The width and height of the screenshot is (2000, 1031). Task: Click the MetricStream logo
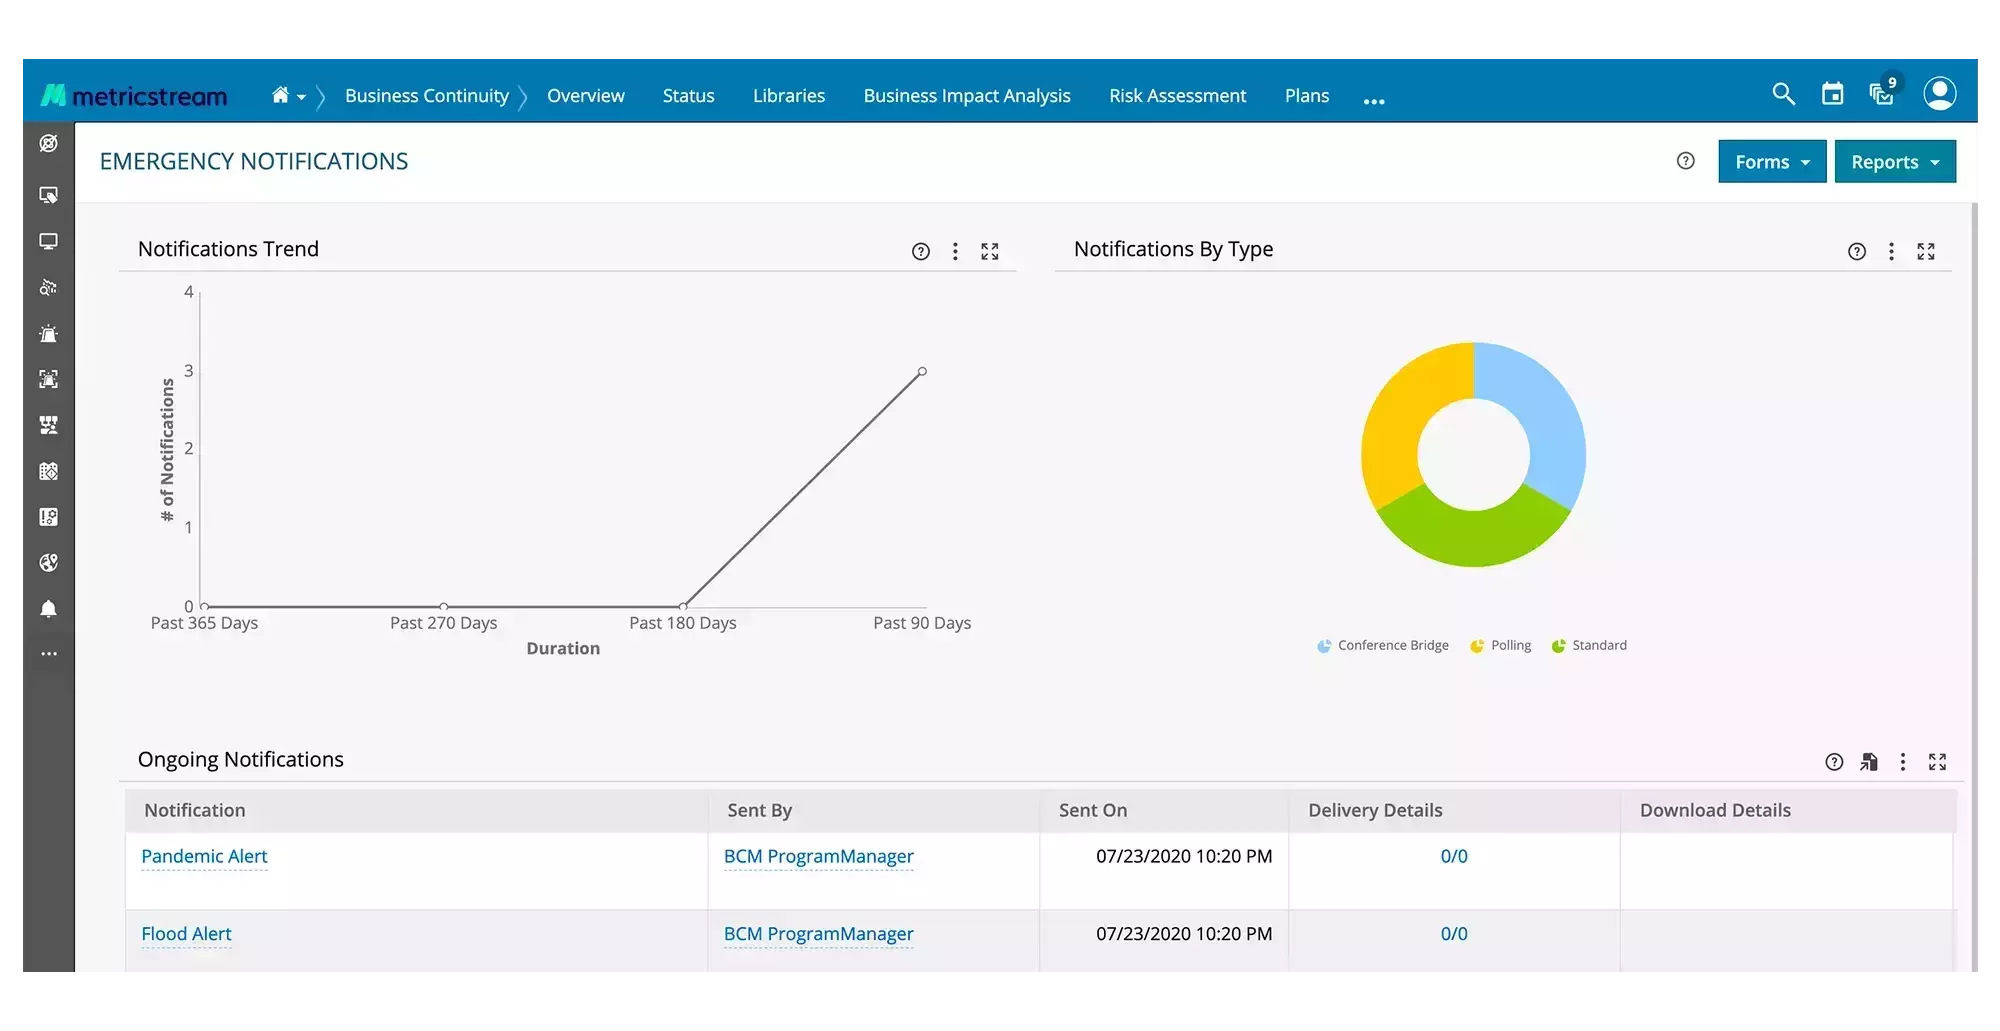[134, 96]
